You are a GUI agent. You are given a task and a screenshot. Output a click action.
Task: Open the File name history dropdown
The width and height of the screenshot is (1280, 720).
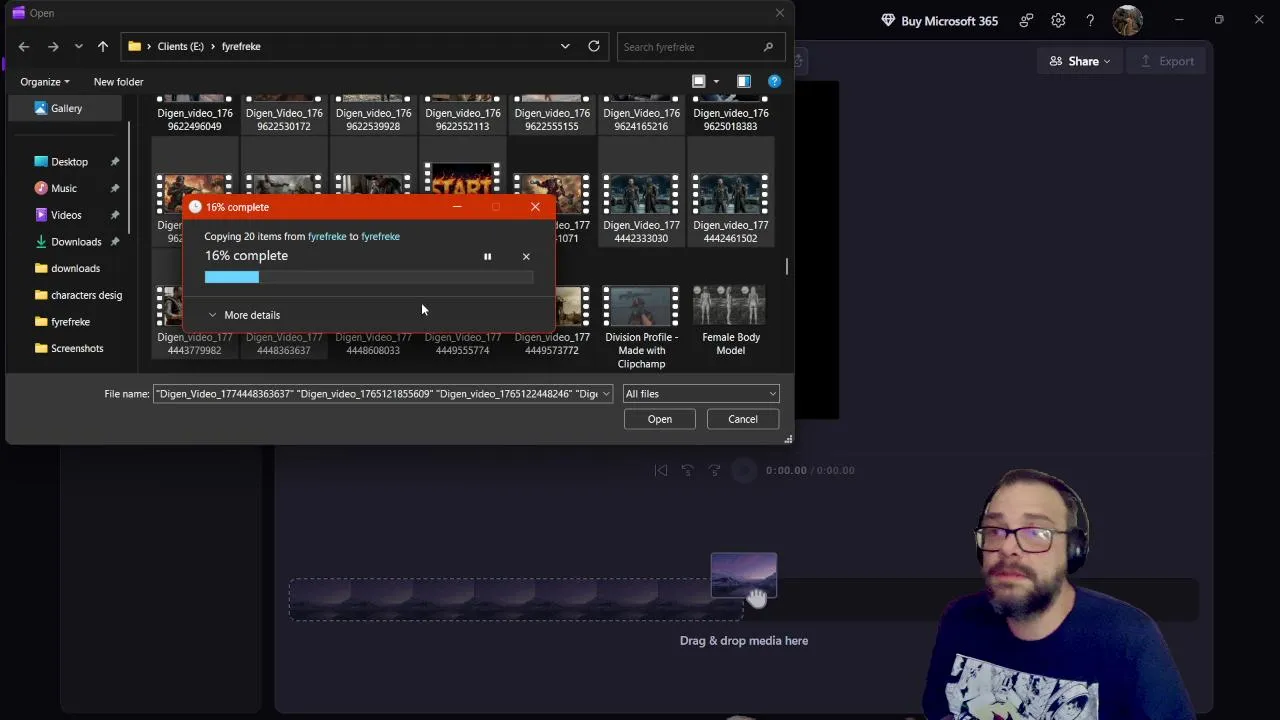(605, 394)
